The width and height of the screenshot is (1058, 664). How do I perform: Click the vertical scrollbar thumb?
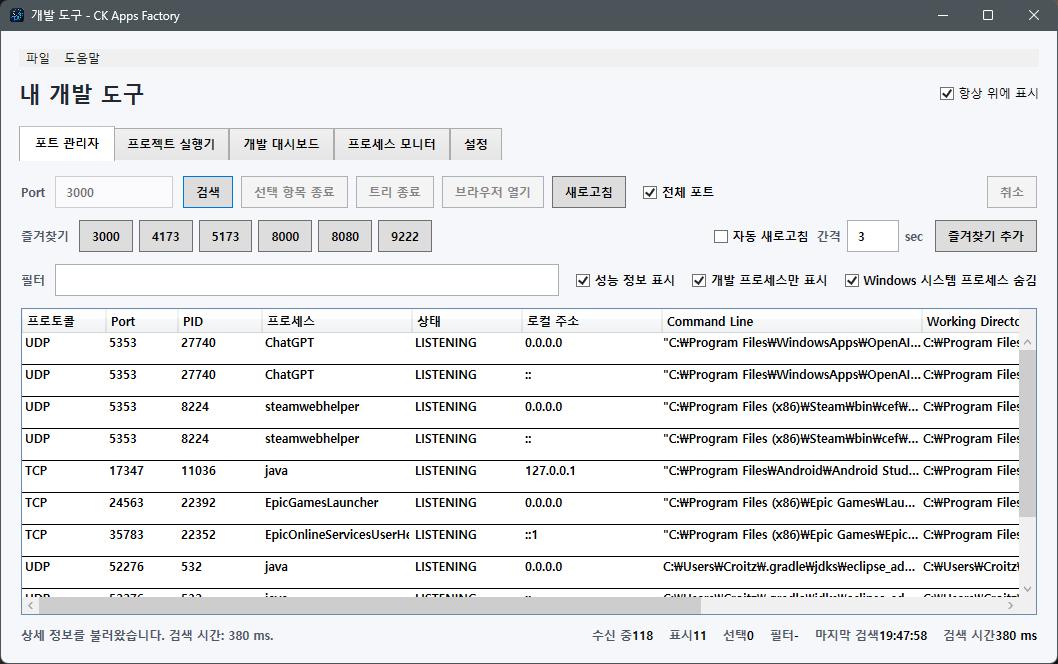pos(1028,433)
